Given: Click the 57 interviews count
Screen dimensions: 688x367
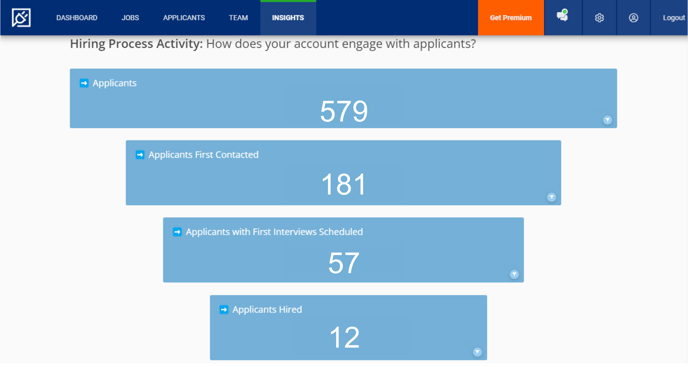Looking at the screenshot, I should (x=344, y=263).
